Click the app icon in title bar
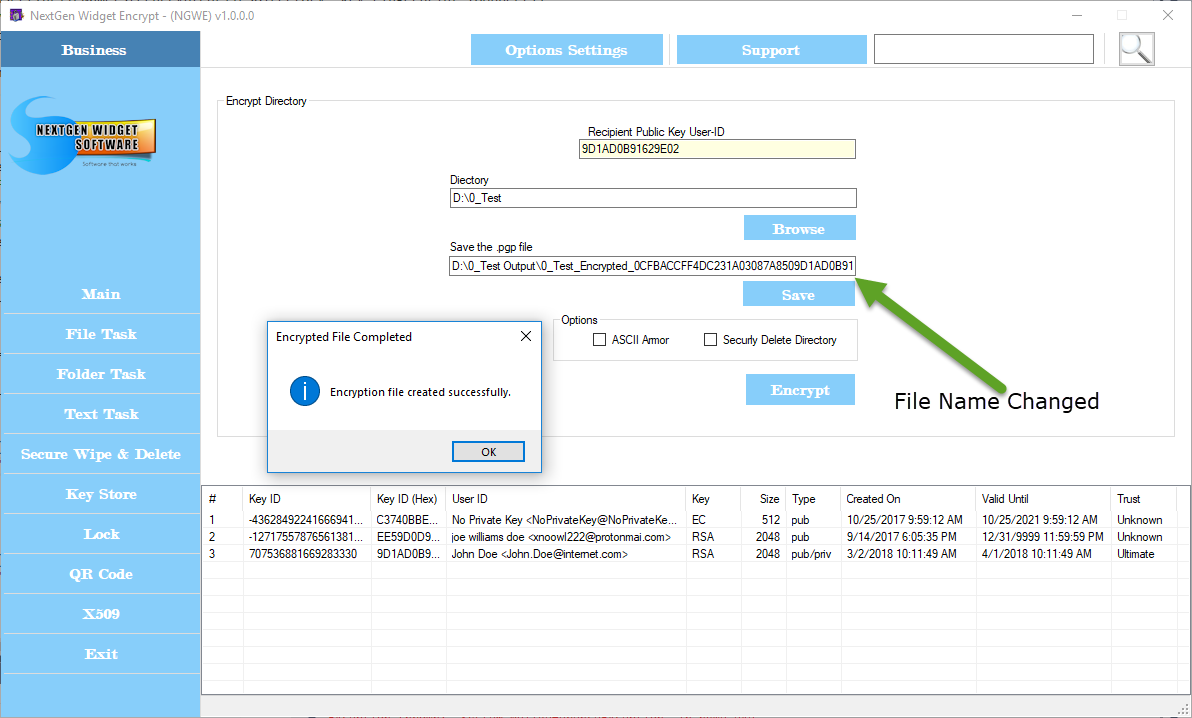 (x=16, y=15)
